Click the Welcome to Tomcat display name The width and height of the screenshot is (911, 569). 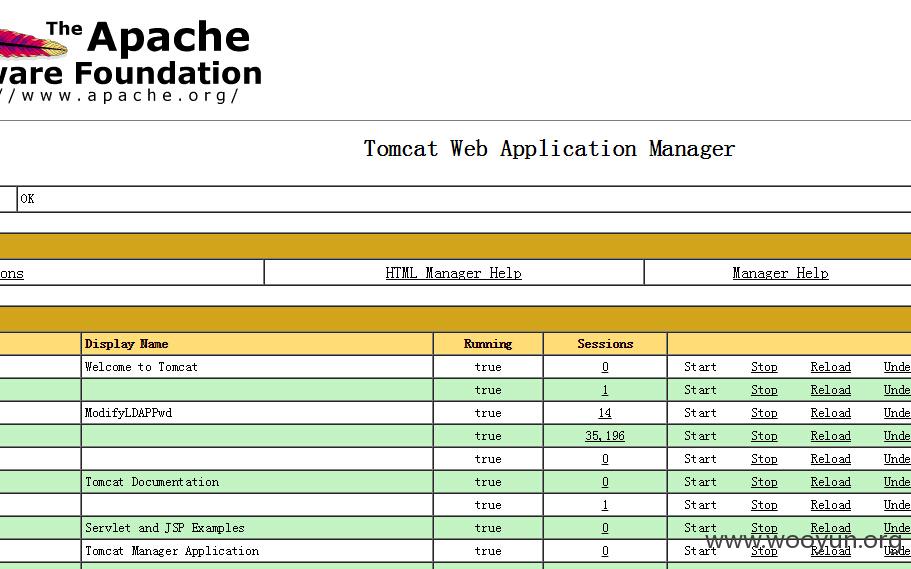[x=141, y=367]
